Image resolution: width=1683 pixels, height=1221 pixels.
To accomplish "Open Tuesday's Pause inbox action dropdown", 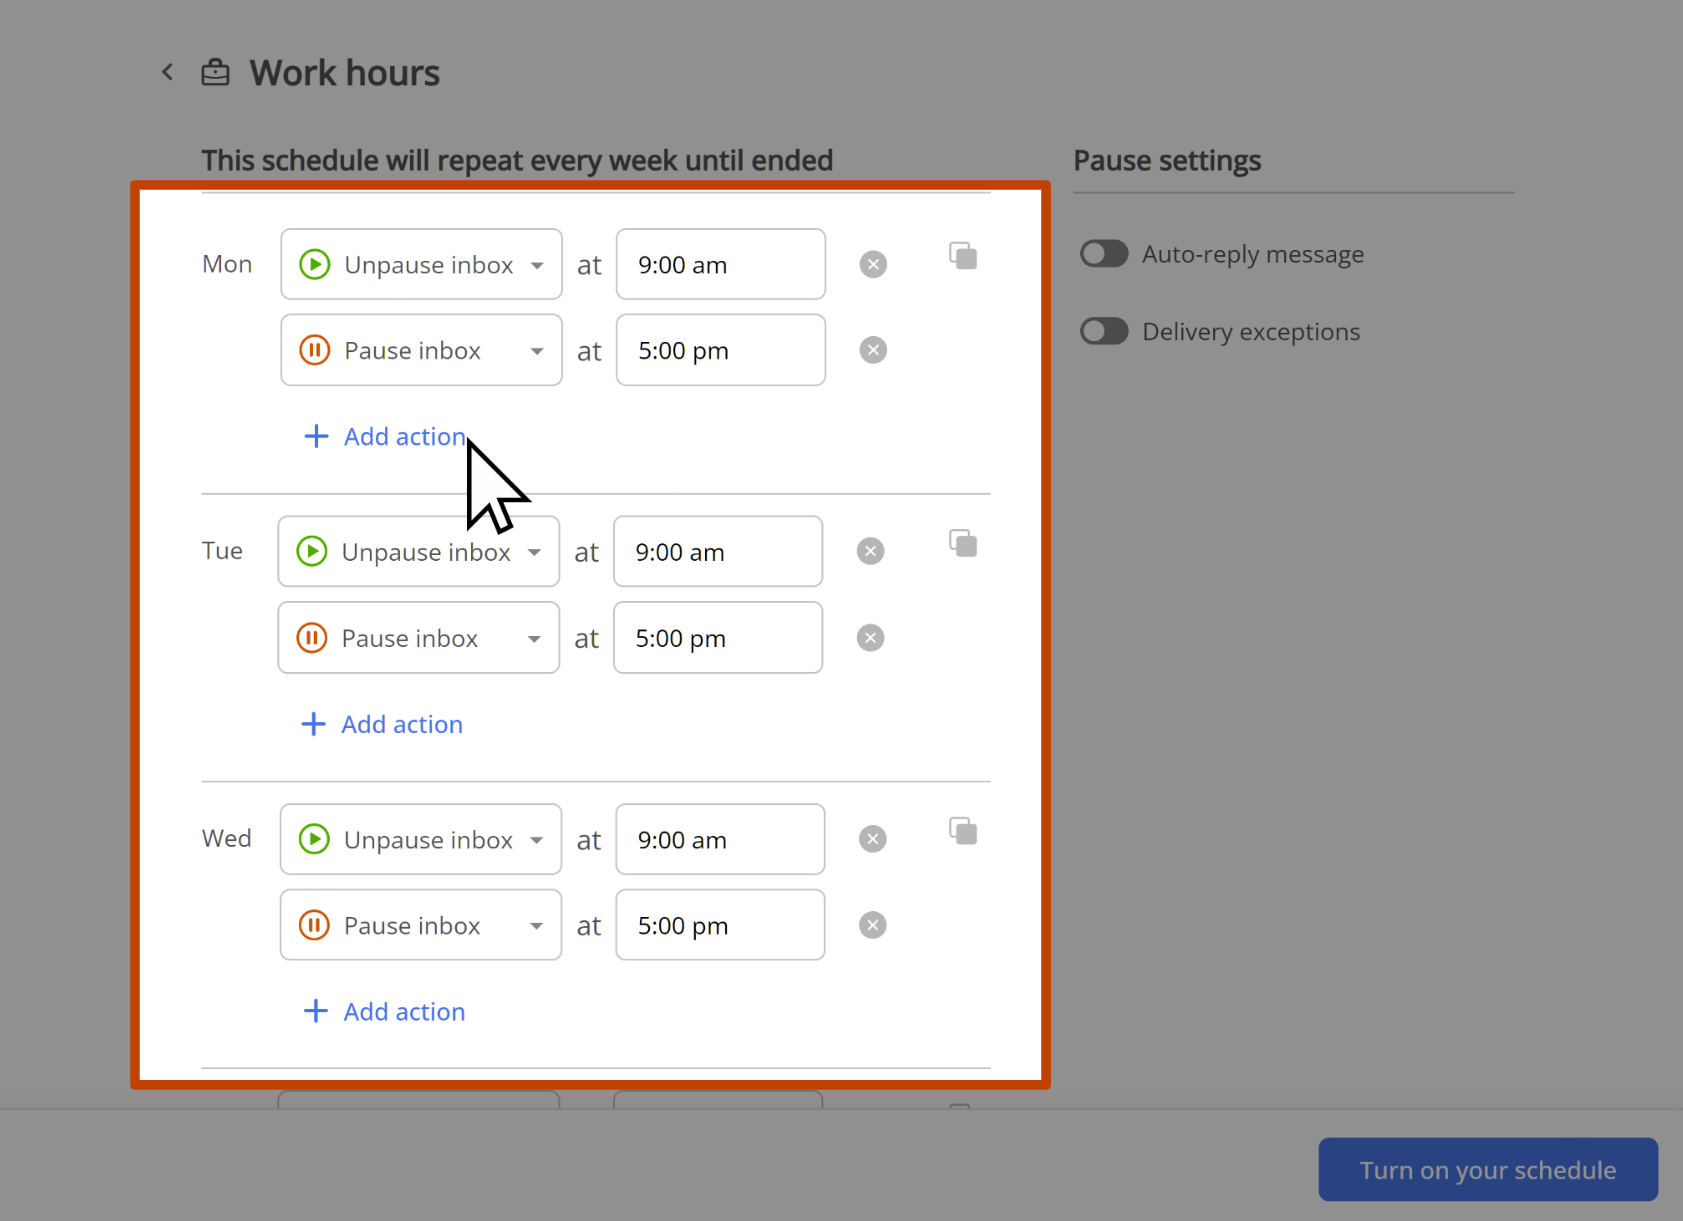I will (x=418, y=638).
